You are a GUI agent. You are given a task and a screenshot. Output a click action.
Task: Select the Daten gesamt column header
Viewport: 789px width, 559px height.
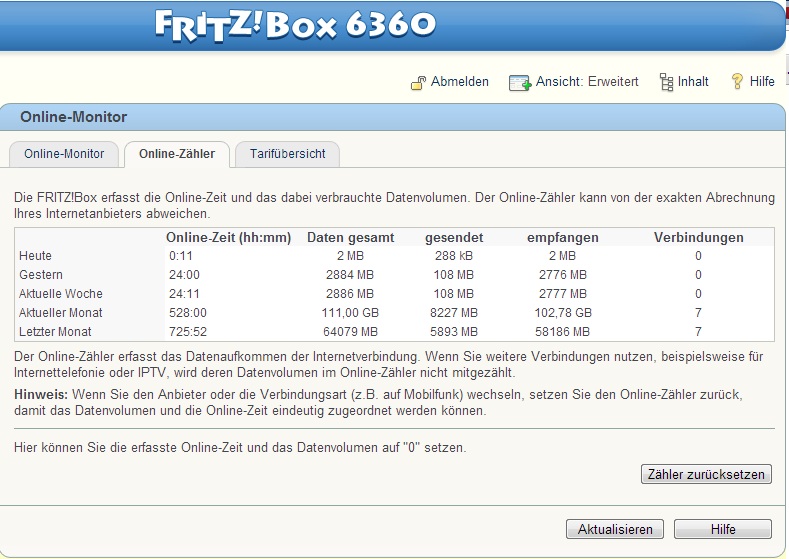tap(351, 237)
